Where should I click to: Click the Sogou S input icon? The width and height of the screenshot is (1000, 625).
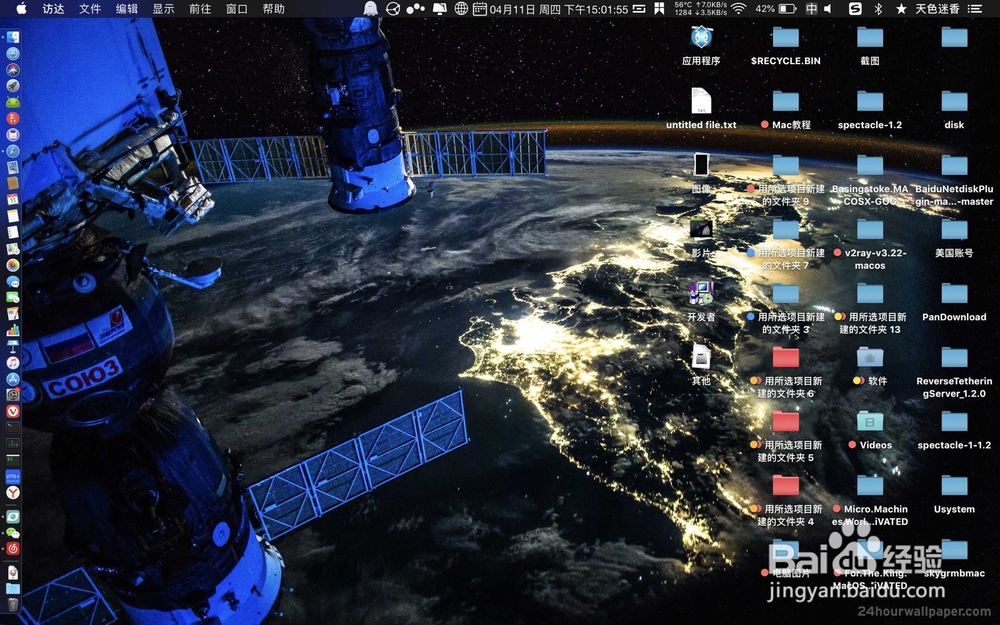[855, 8]
